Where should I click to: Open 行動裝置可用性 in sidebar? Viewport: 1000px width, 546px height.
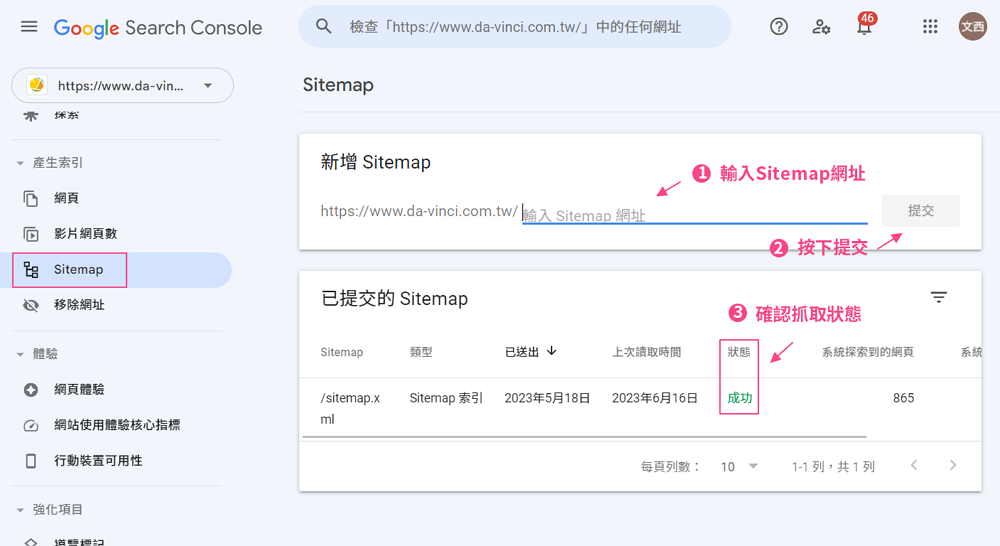[98, 461]
